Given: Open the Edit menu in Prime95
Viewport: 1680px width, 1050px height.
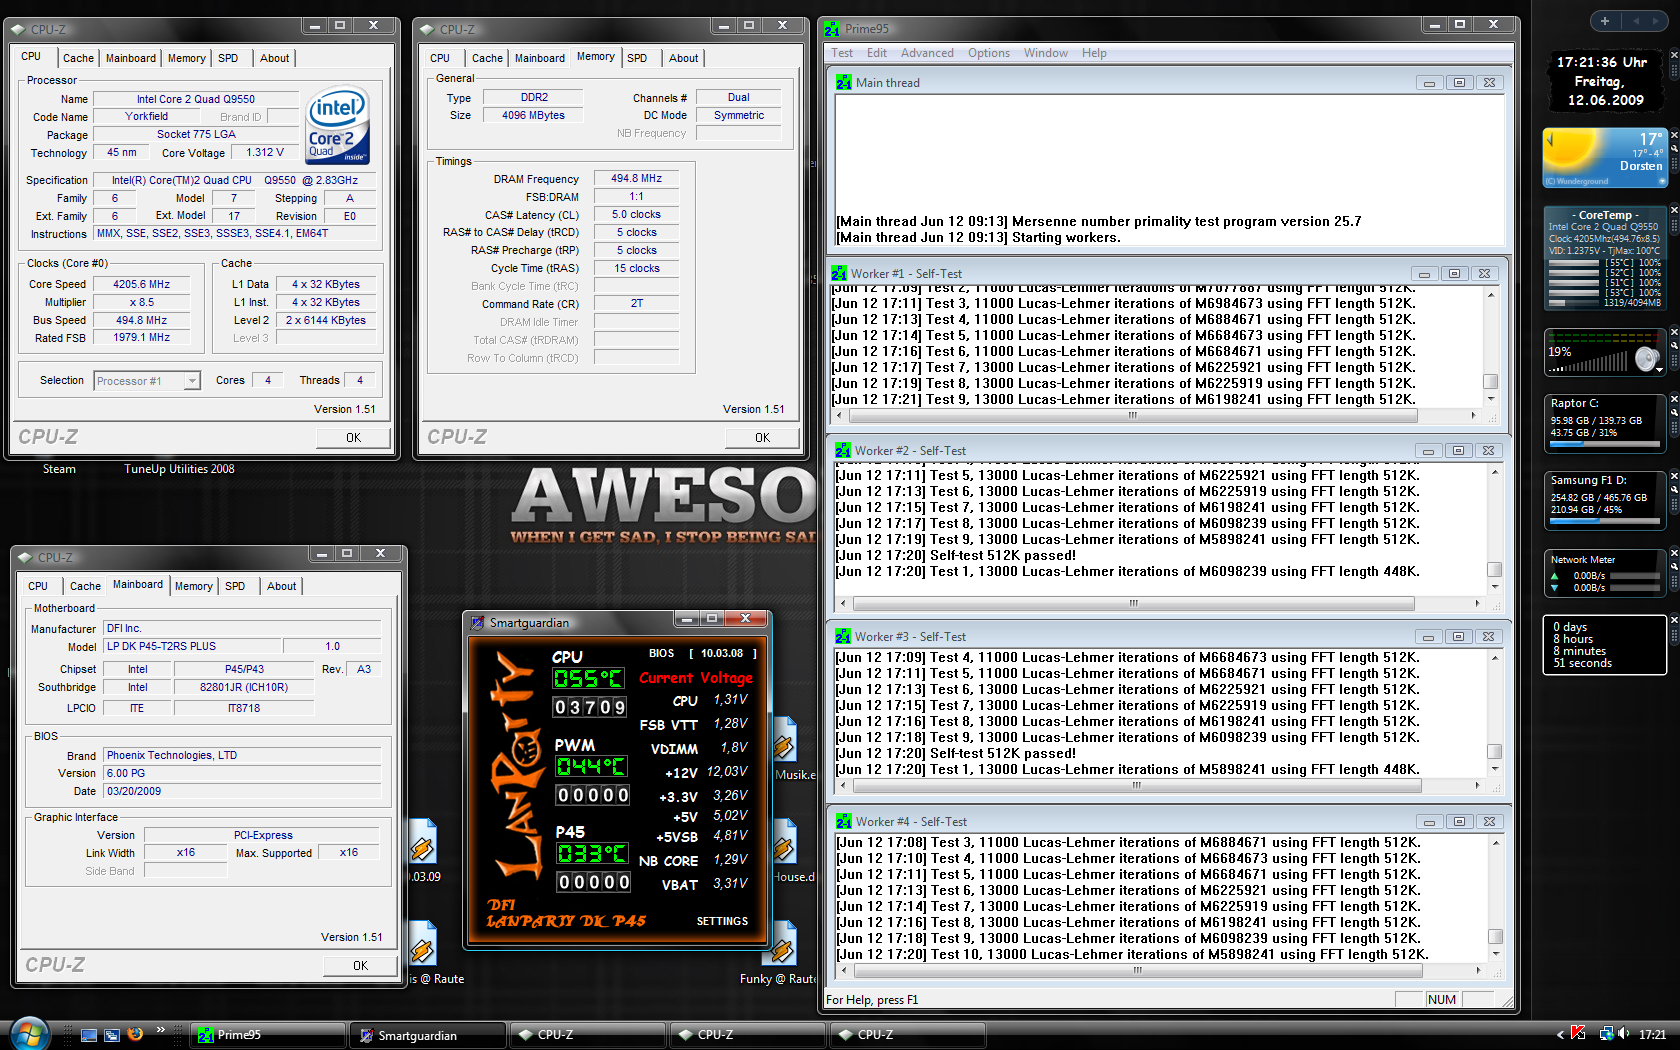Looking at the screenshot, I should point(877,53).
